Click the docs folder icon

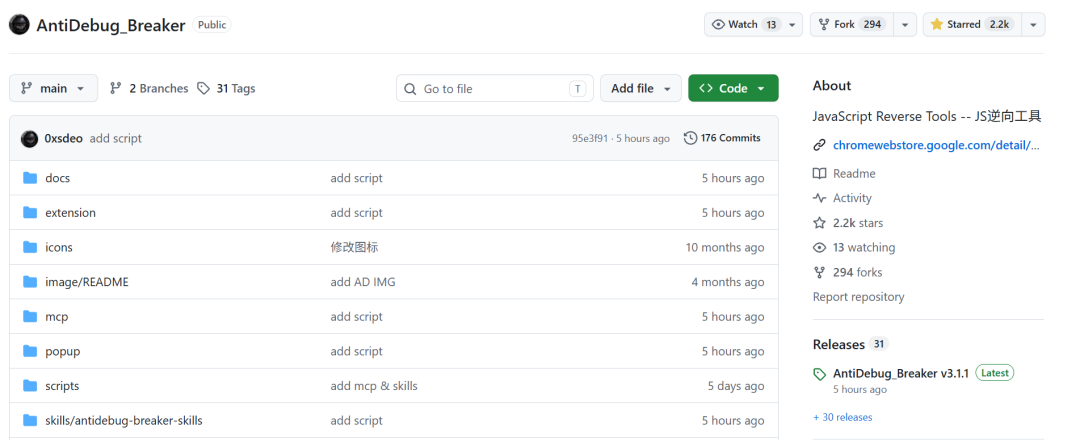(30, 178)
